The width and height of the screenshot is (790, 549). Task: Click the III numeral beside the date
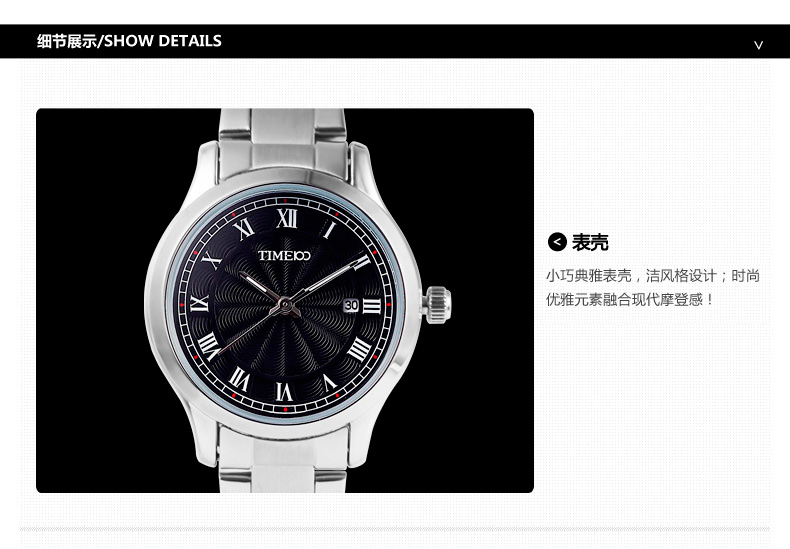[x=372, y=306]
